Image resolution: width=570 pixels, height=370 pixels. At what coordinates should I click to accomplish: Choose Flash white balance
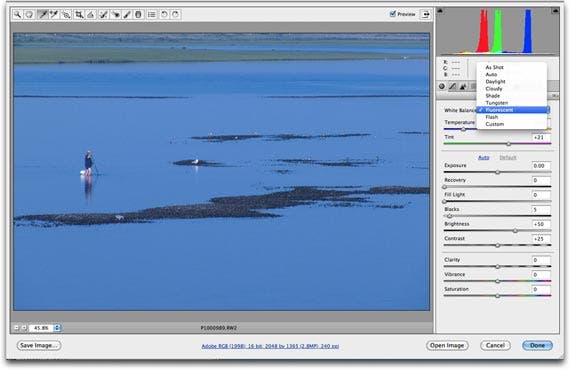click(x=512, y=117)
